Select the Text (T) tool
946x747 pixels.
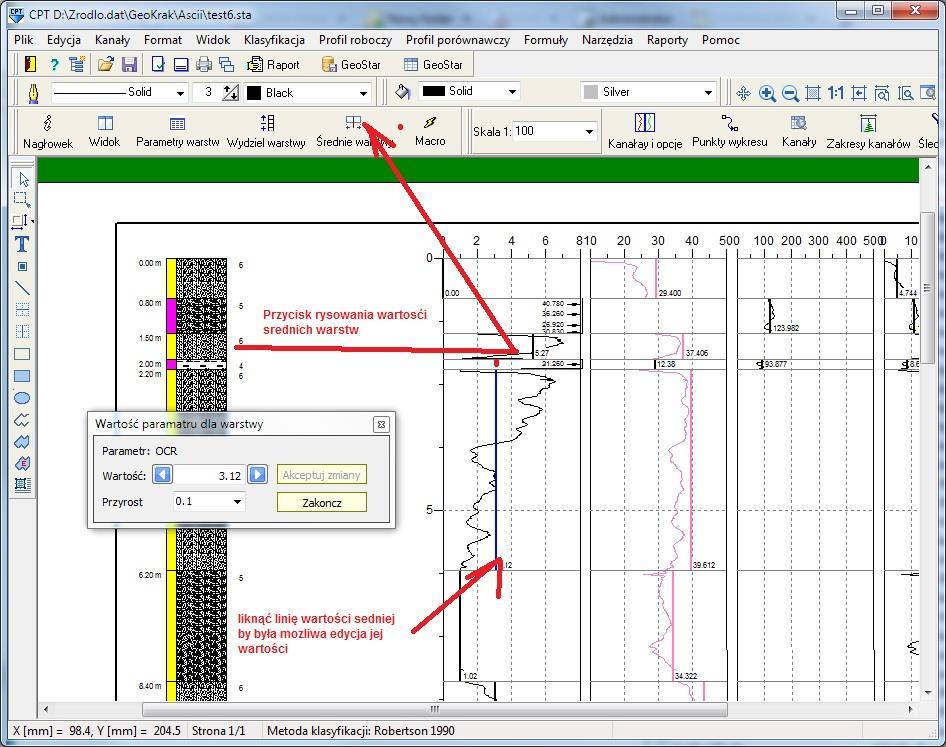point(22,244)
